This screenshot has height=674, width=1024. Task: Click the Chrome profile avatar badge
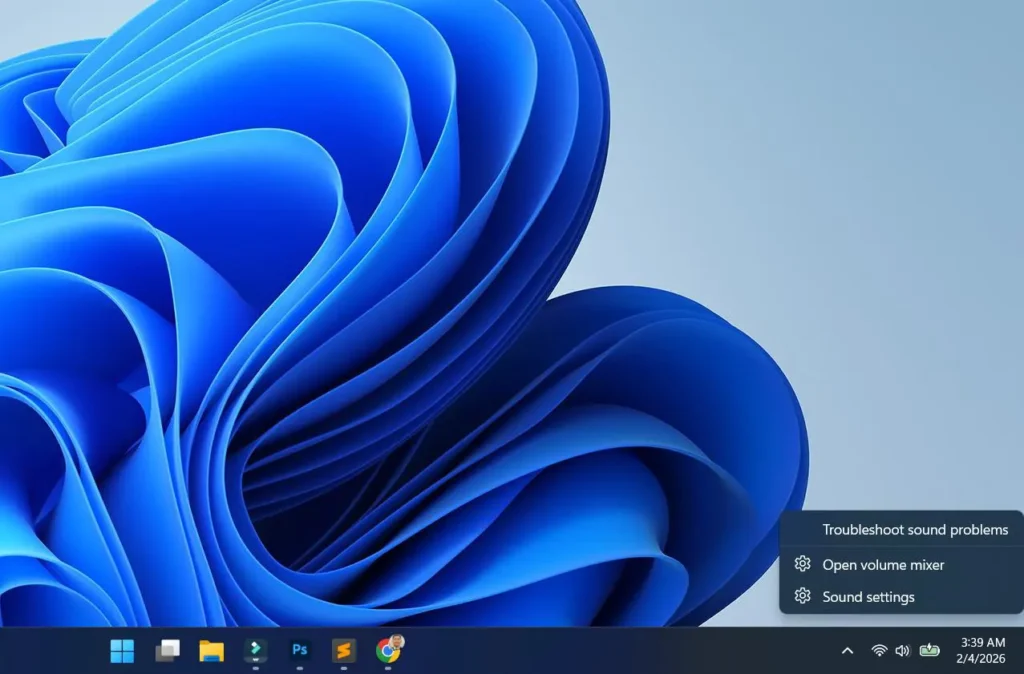coord(396,642)
